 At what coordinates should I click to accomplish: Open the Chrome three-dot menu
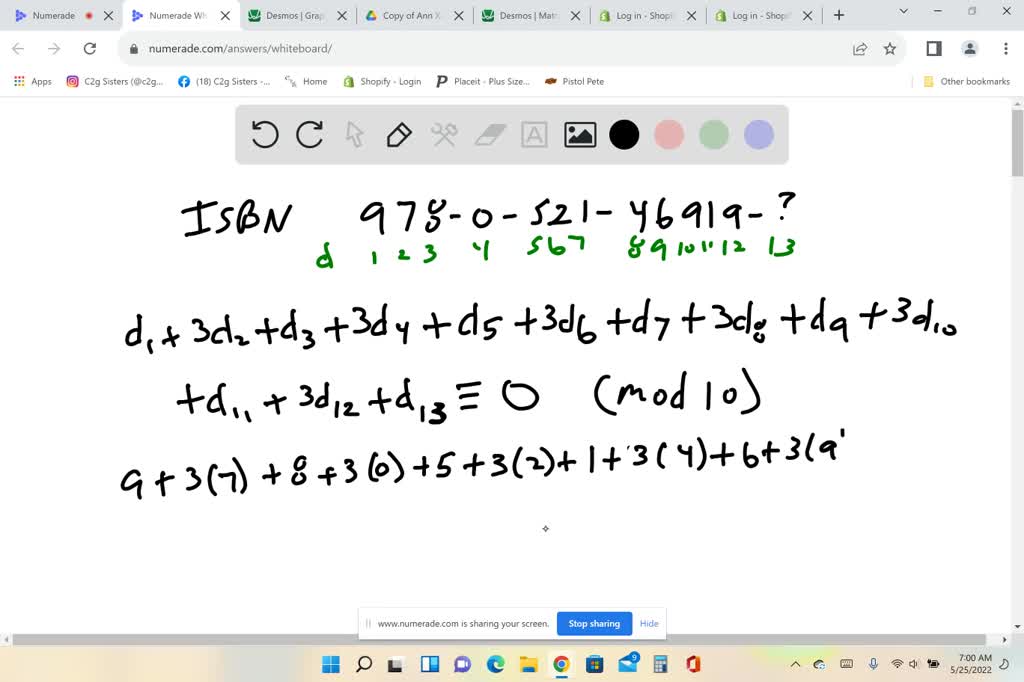tap(1004, 48)
